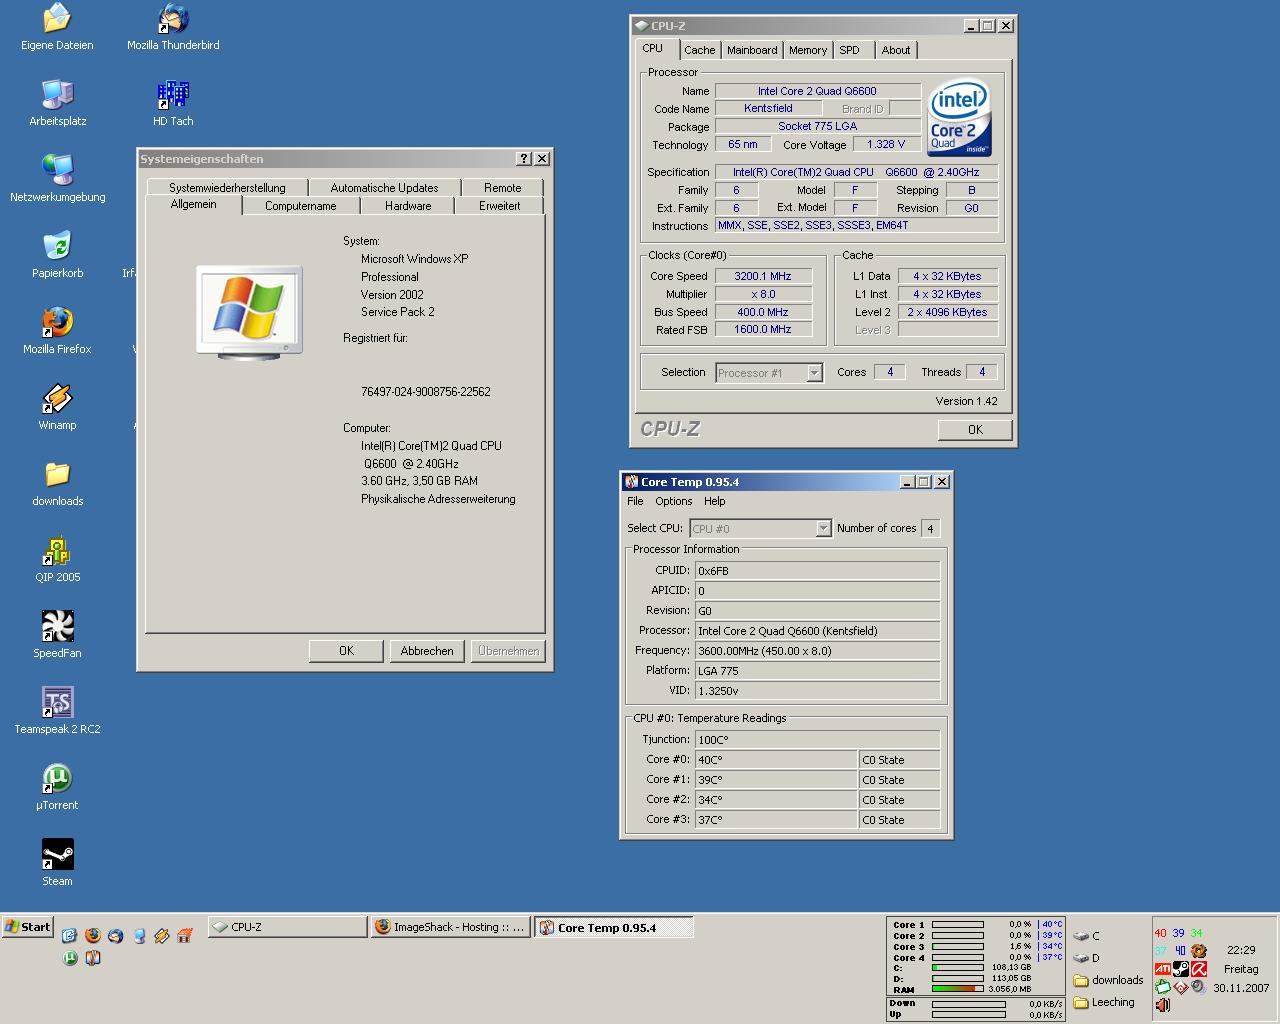This screenshot has height=1024, width=1280.
Task: Click the Number of cores field in Core Temp
Action: [x=930, y=528]
